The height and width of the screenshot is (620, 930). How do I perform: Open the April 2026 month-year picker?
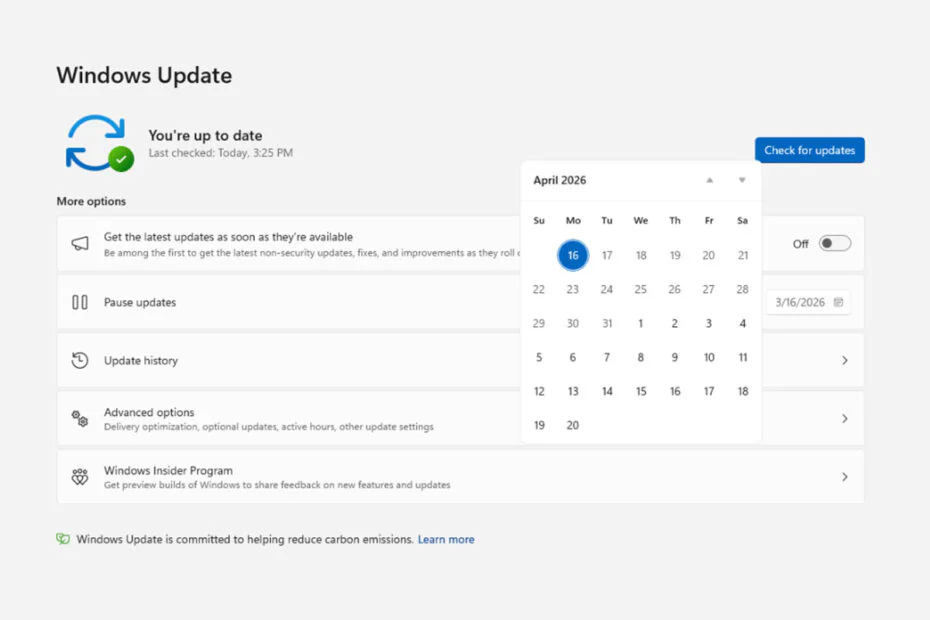pyautogui.click(x=560, y=180)
